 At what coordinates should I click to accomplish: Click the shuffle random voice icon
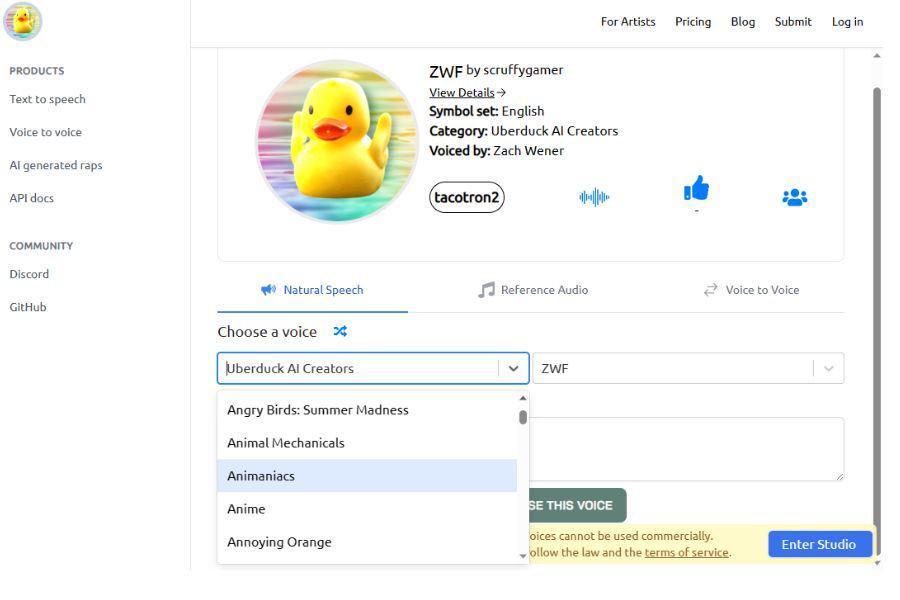pyautogui.click(x=340, y=331)
